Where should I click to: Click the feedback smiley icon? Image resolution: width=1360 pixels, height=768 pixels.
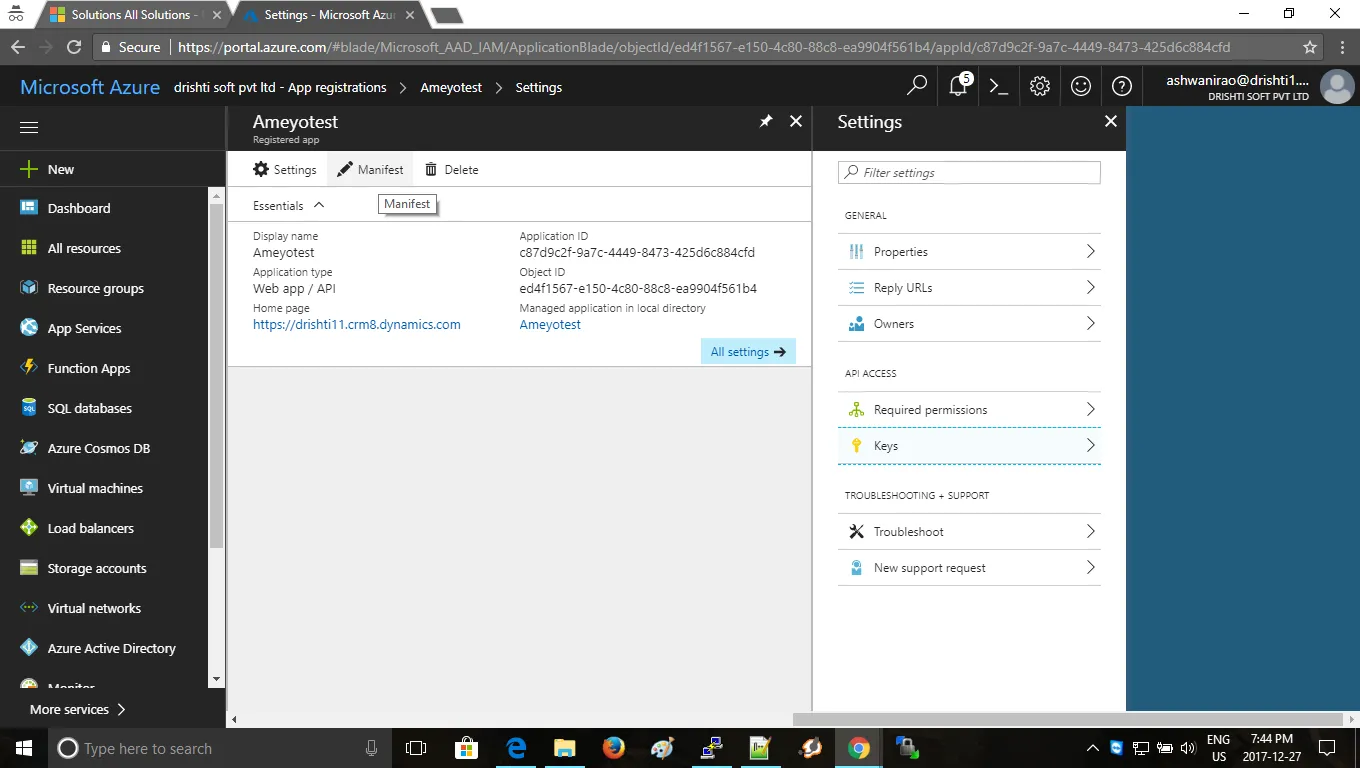click(1081, 87)
